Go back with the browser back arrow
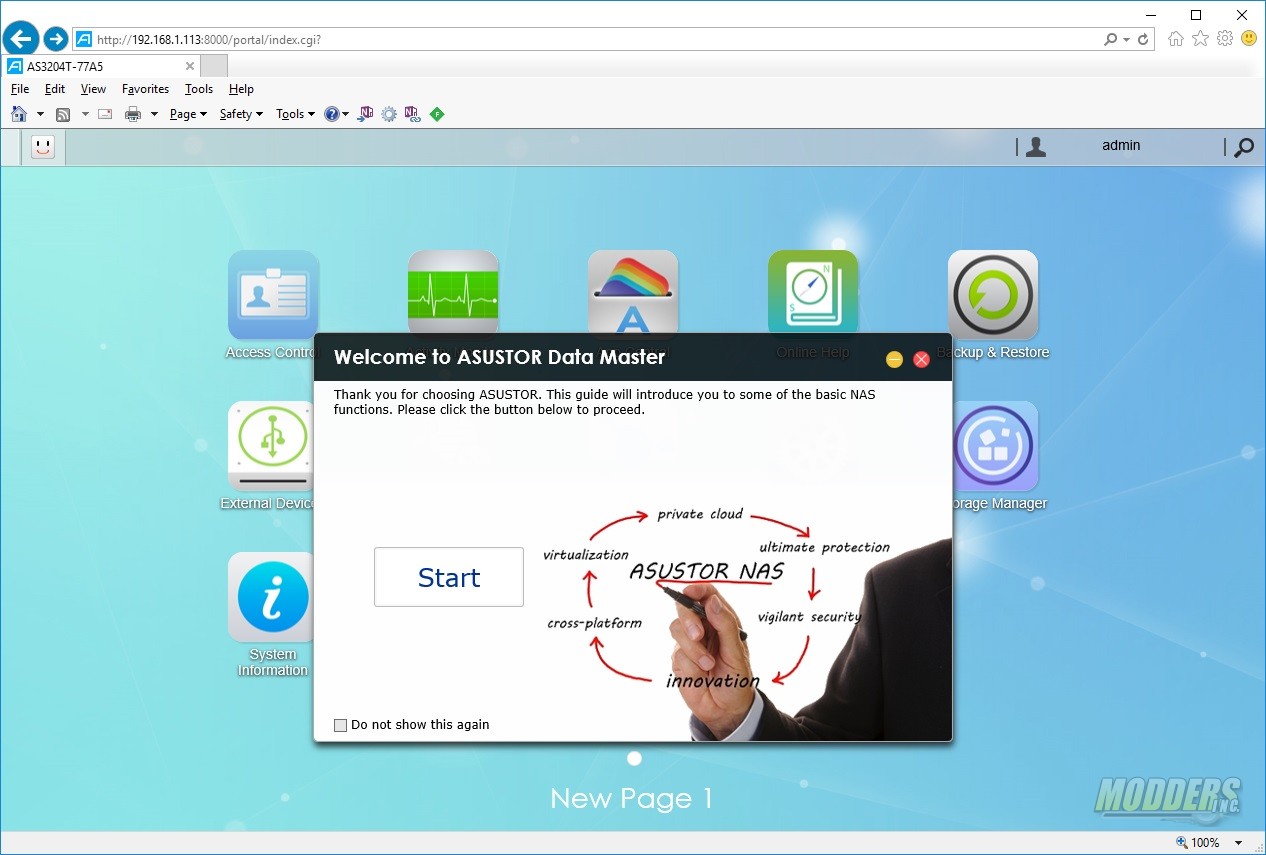Viewport: 1266px width, 855px height. tap(21, 39)
